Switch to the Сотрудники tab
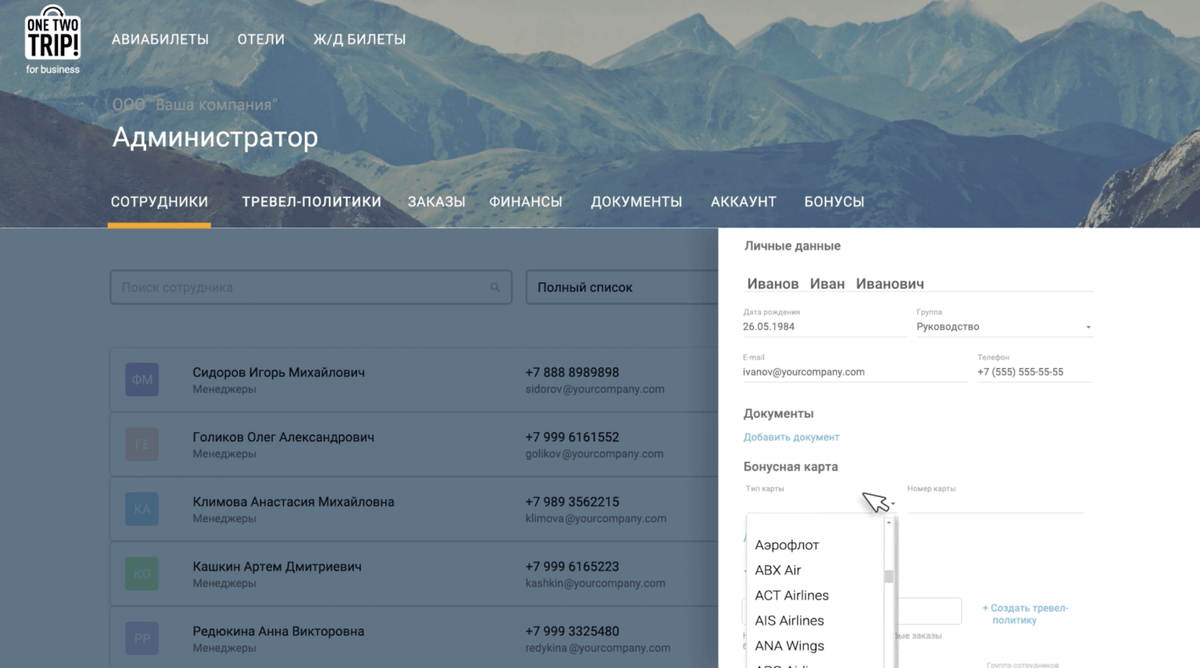Viewport: 1200px width, 668px height. click(x=159, y=202)
